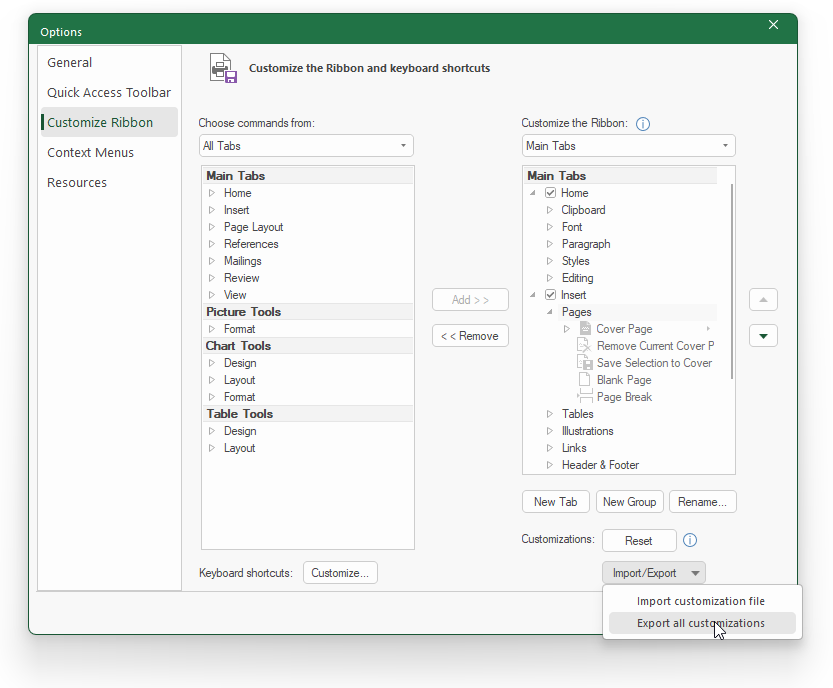
Task: Select Layout under Table Tools
Action: click(x=240, y=448)
